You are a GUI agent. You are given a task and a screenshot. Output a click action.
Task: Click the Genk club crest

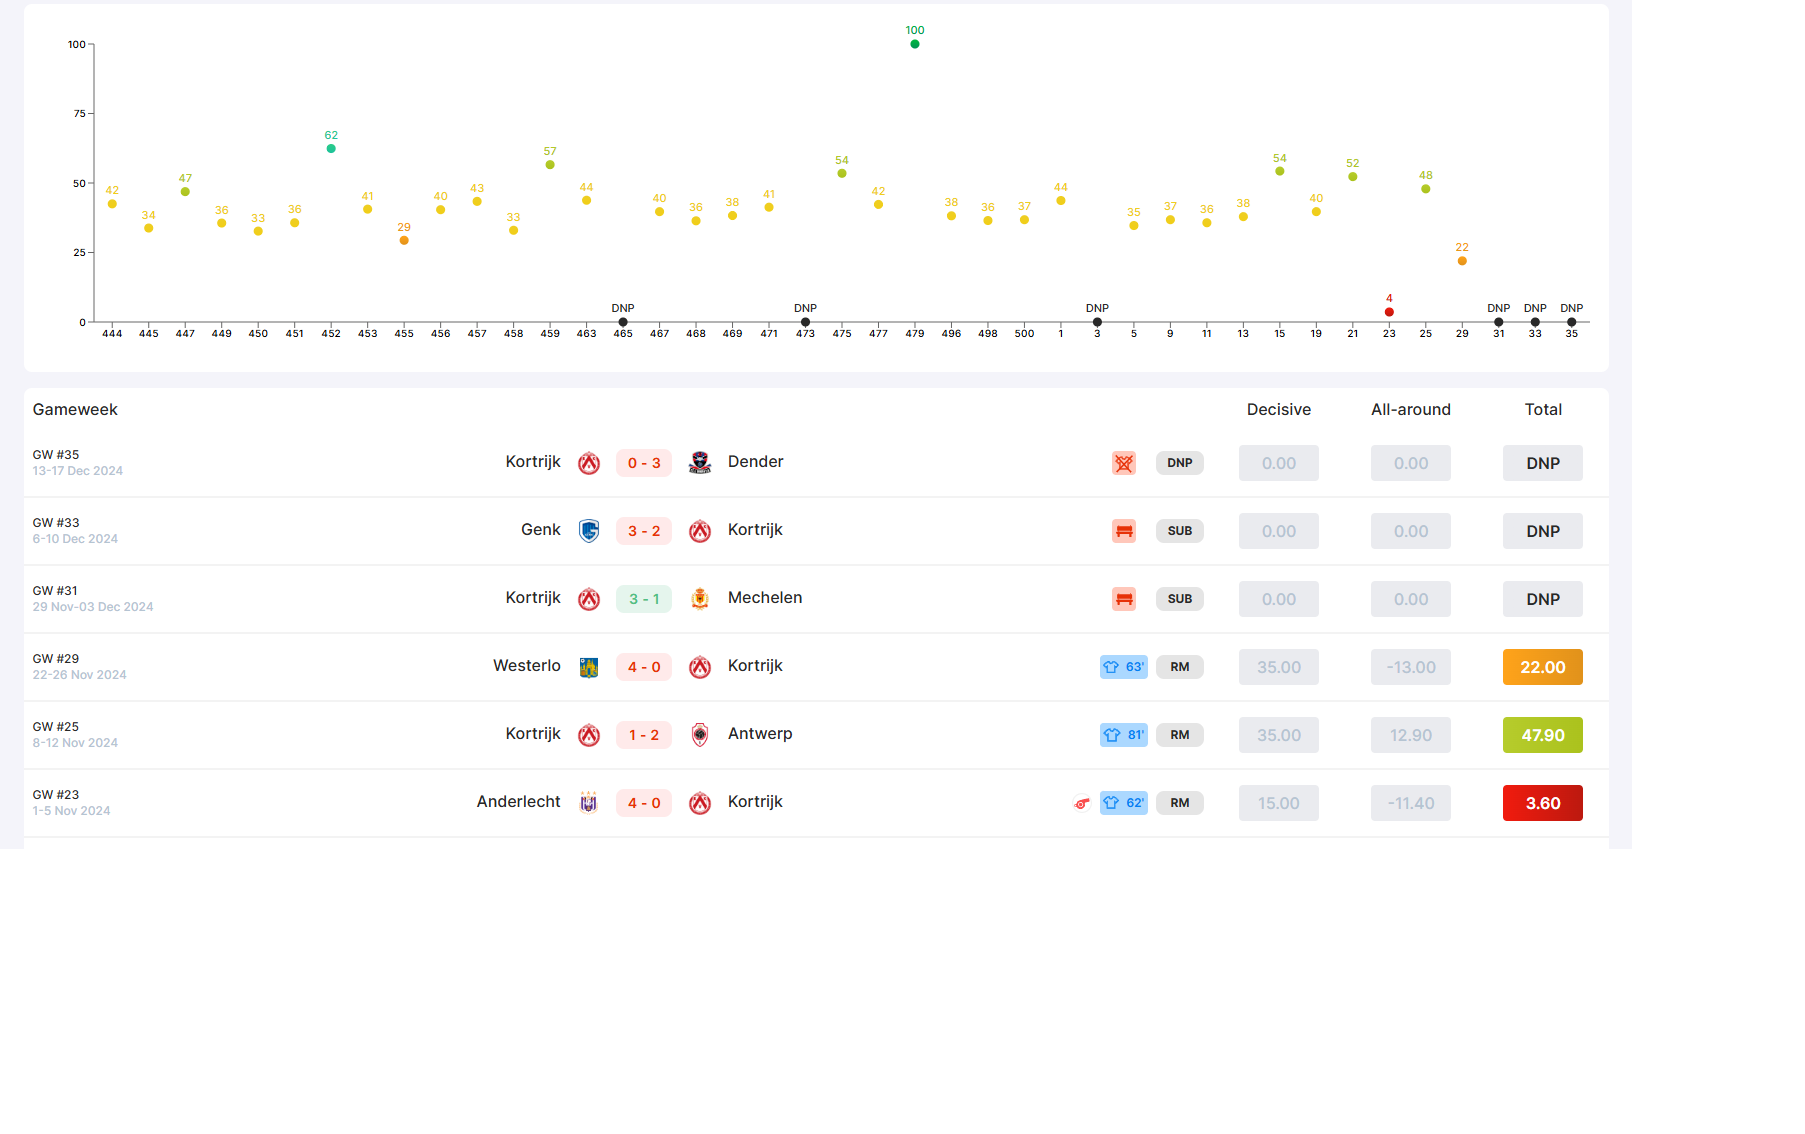point(589,531)
